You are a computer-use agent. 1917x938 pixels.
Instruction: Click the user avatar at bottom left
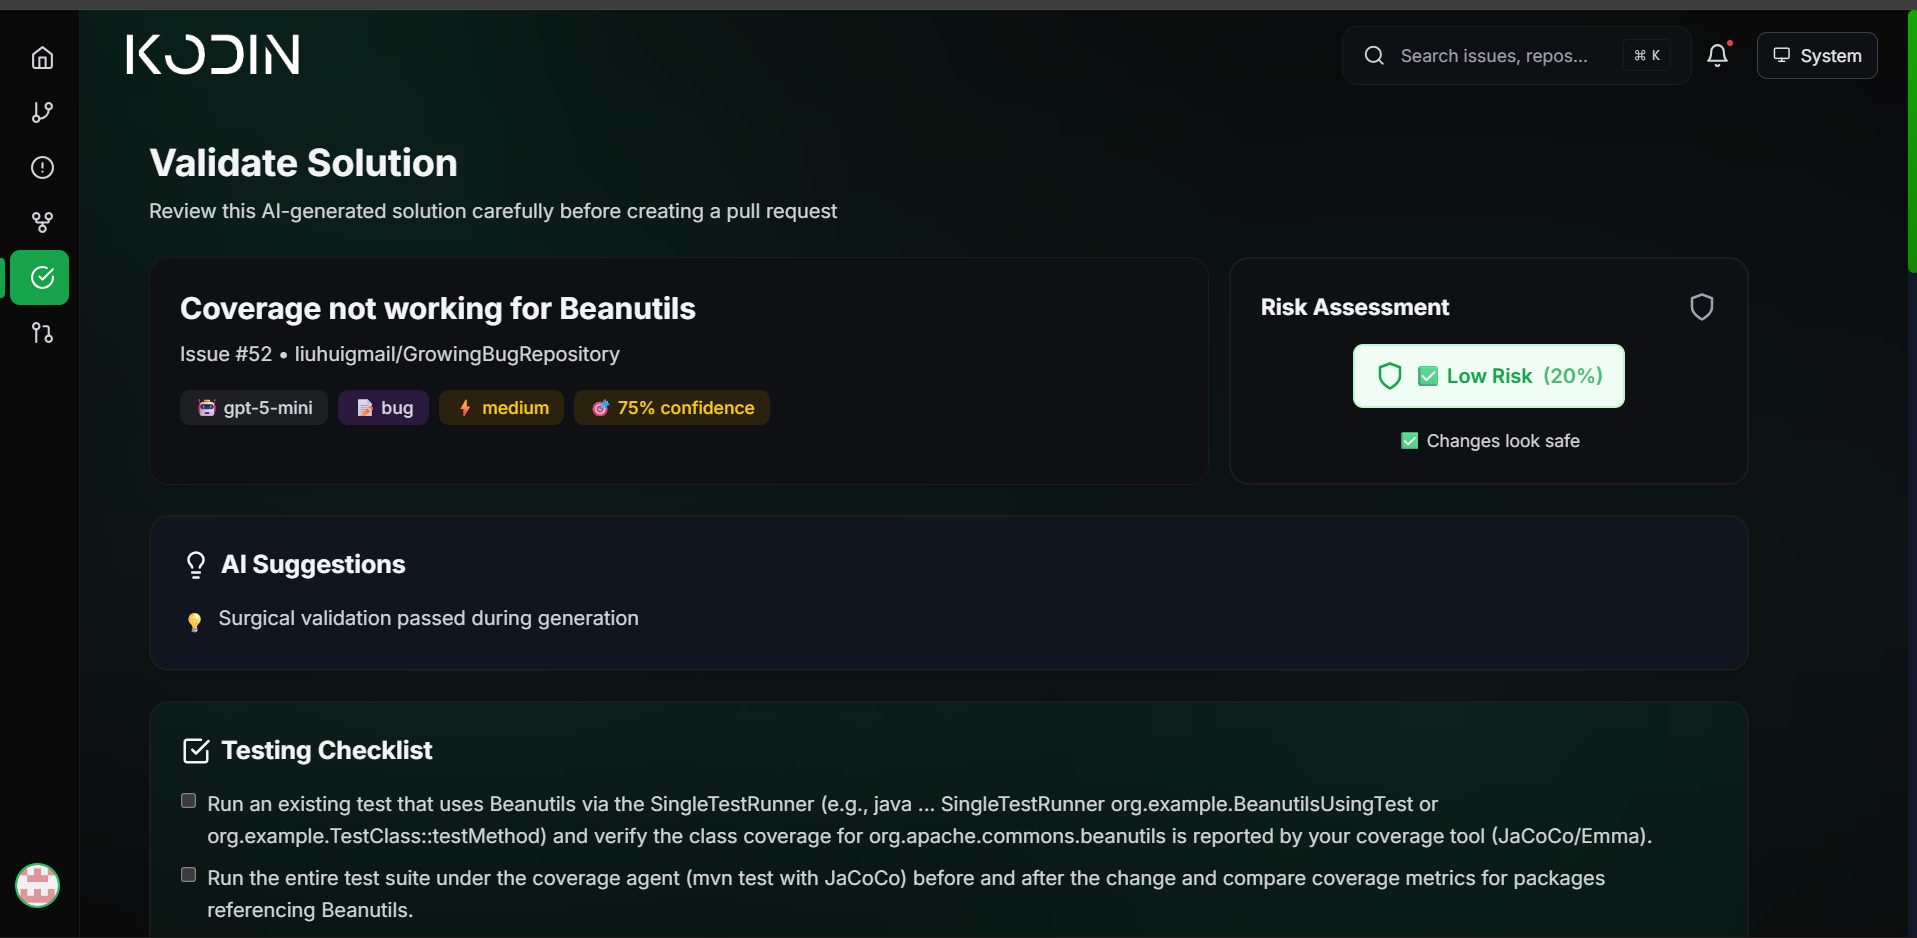(x=38, y=885)
